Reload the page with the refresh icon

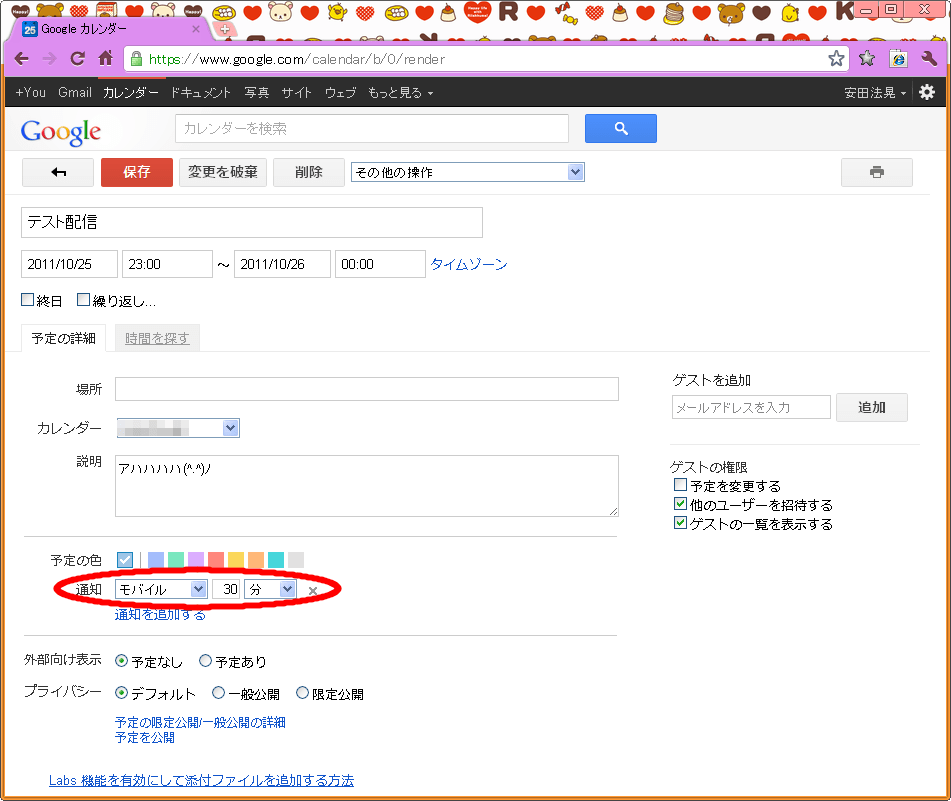77,59
